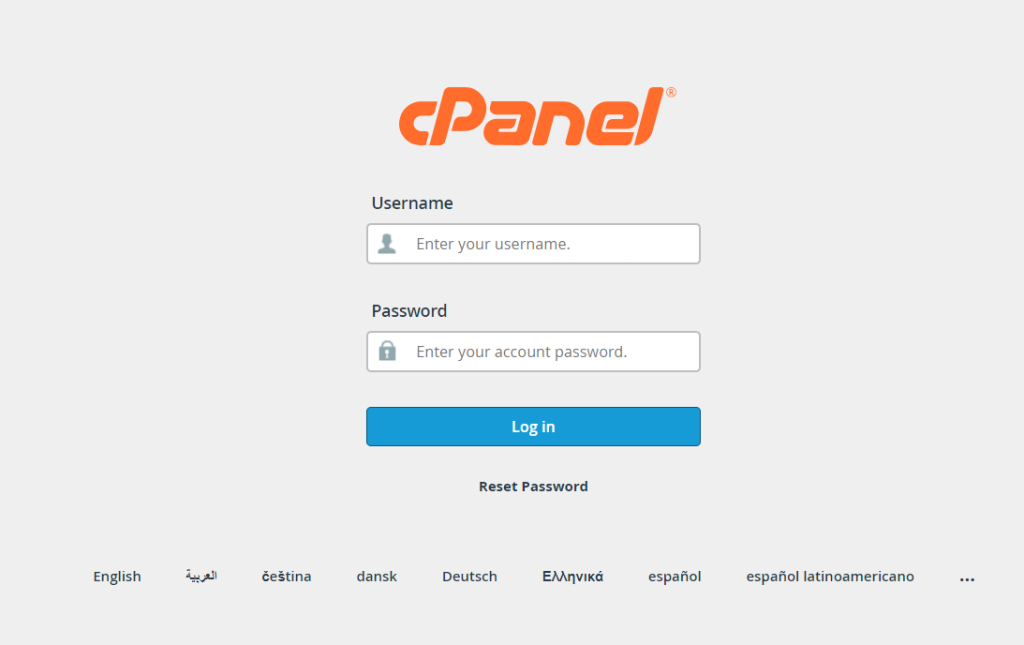Switch to Deutsch language
Image resolution: width=1024 pixels, height=645 pixels.
[469, 577]
